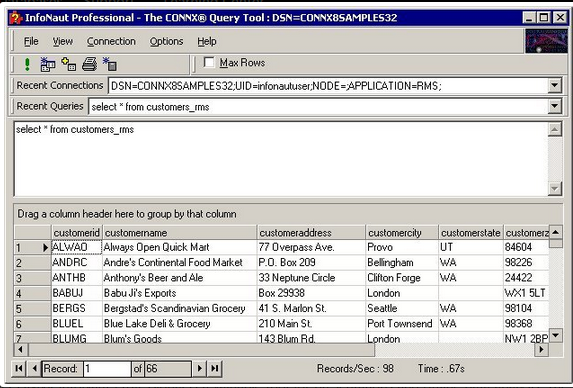Viewport: 573px width, 388px height.
Task: Click the table grid toolbar icon
Action: coord(48,64)
